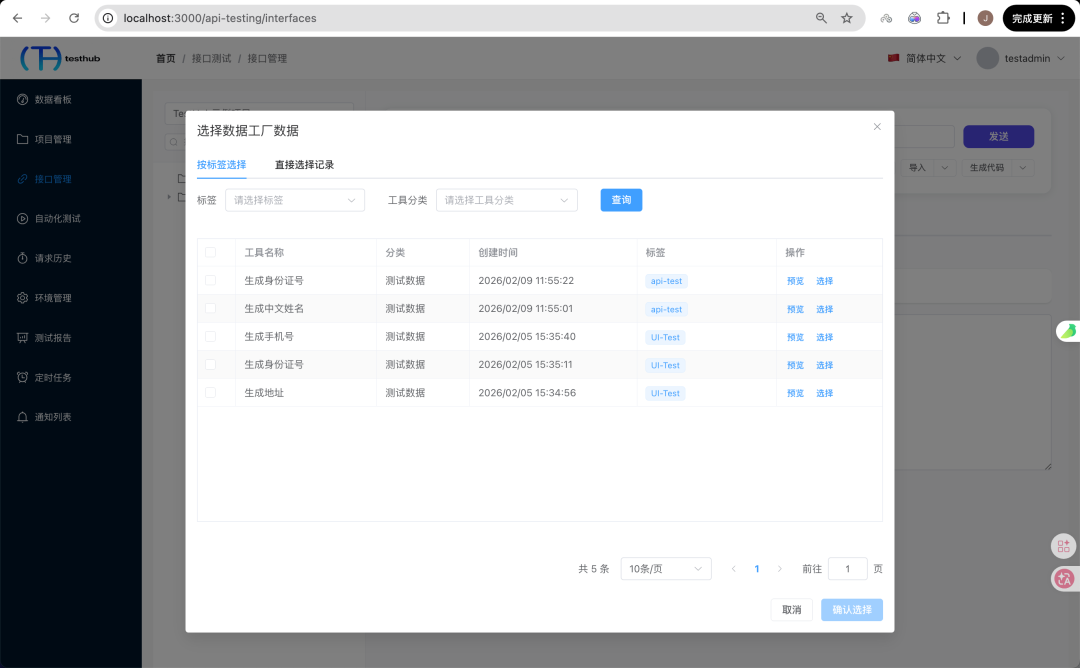Switch to the 按标签选择 tab
Viewport: 1080px width, 668px height.
click(221, 165)
